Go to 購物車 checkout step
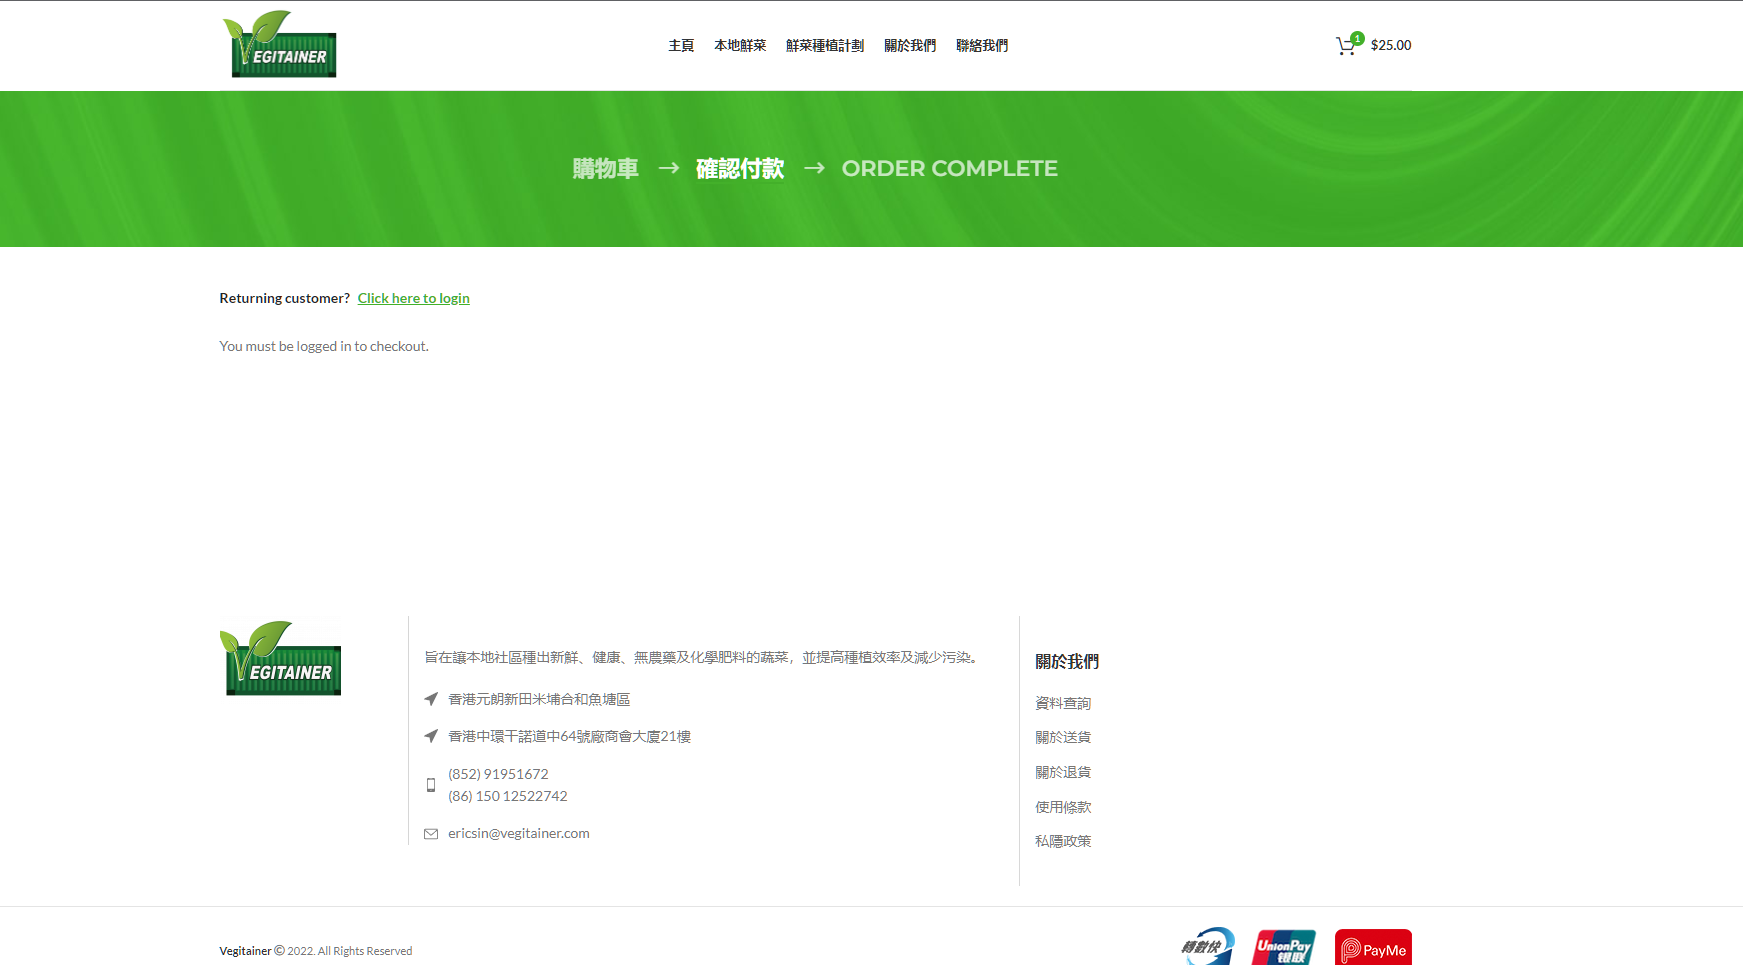1743x965 pixels. point(606,168)
